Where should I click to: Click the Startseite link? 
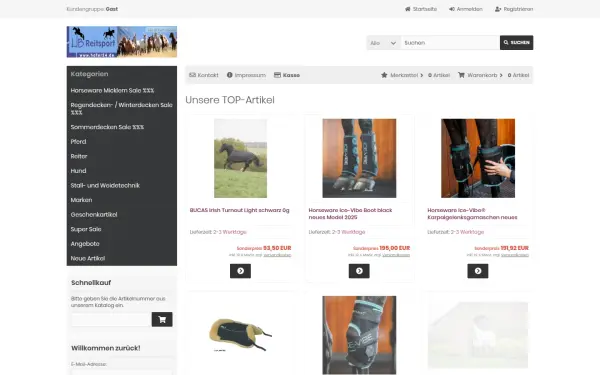pos(425,9)
